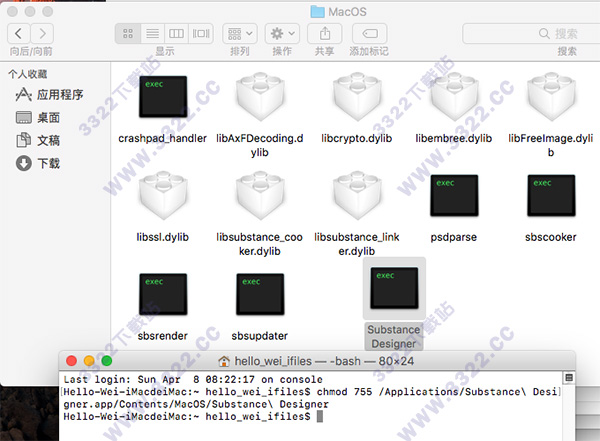The height and width of the screenshot is (441, 600).
Task: Select the libcrypto.dylib file icon
Action: 357,96
